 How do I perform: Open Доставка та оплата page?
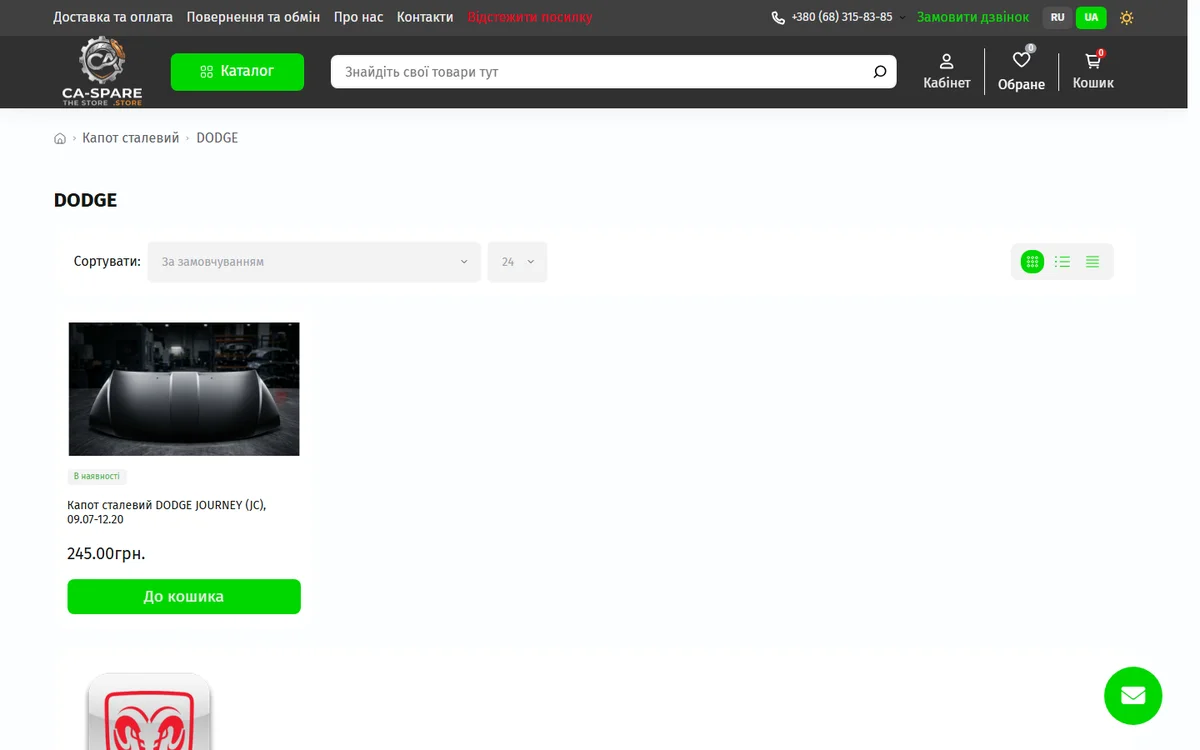coord(113,17)
